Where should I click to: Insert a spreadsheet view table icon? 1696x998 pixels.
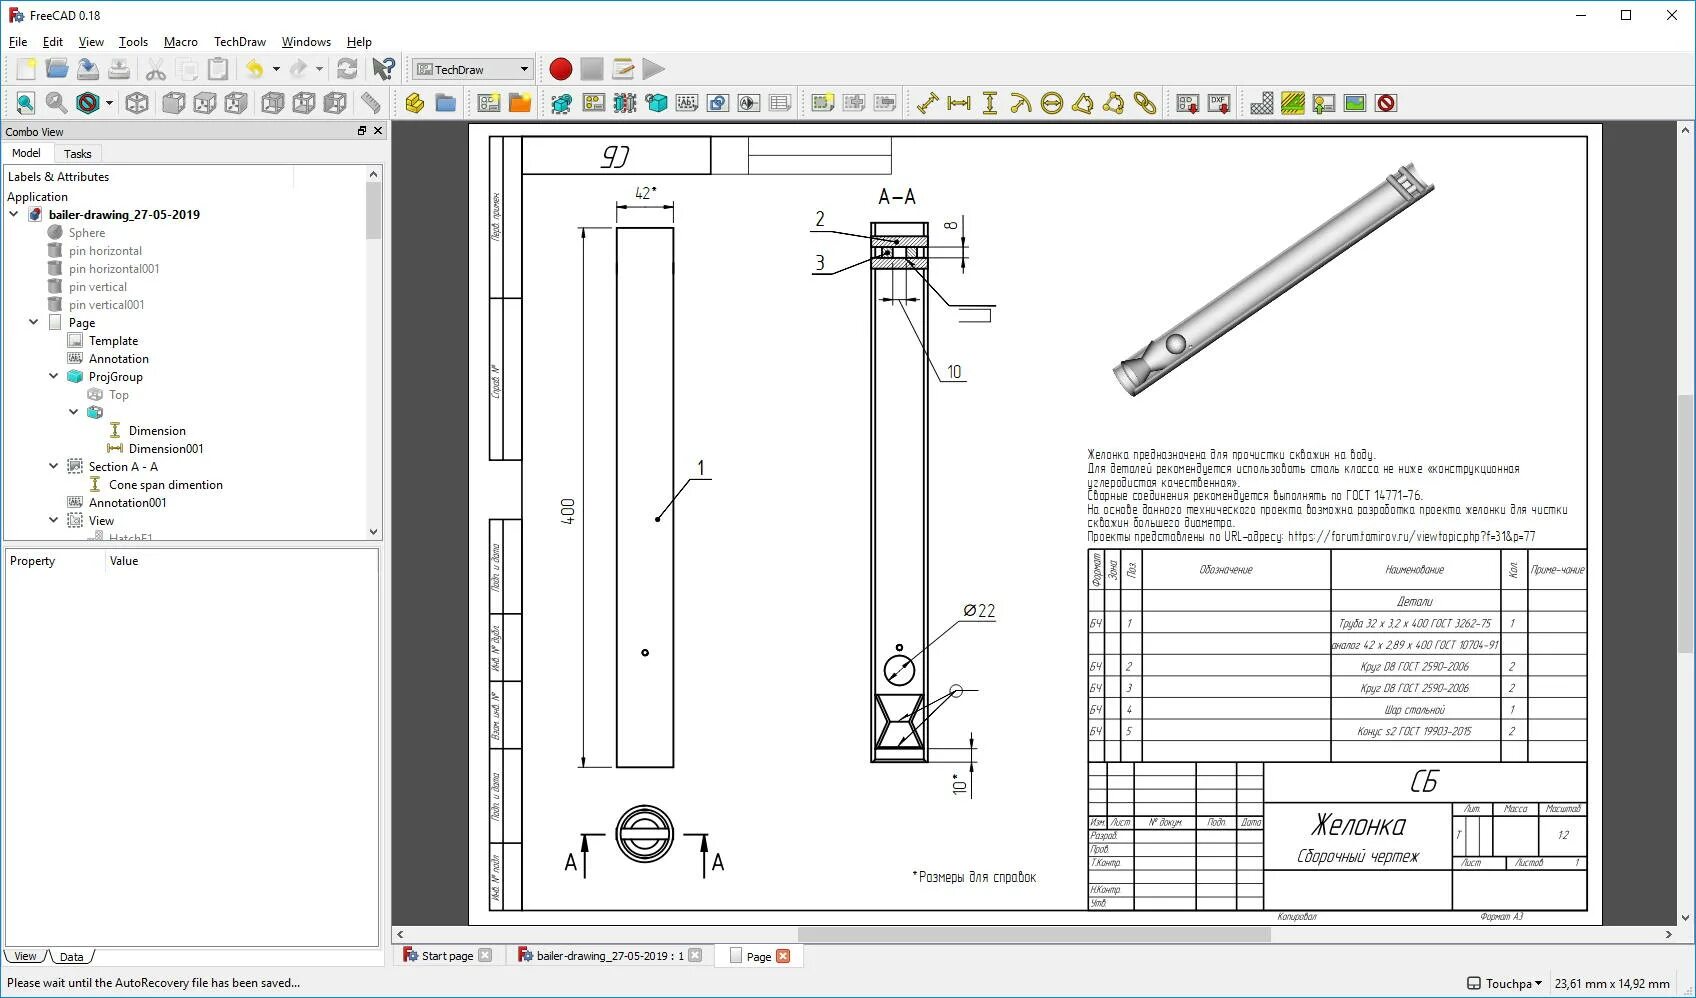[x=780, y=103]
